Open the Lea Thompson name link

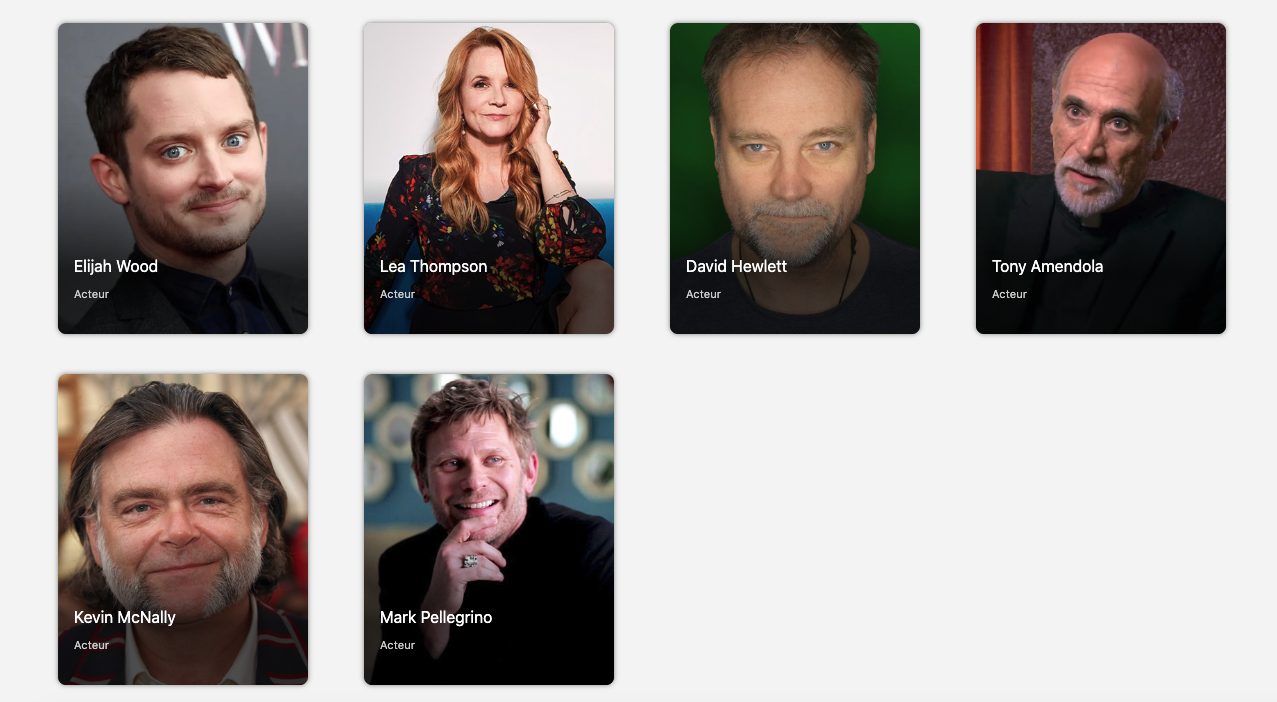click(x=434, y=266)
